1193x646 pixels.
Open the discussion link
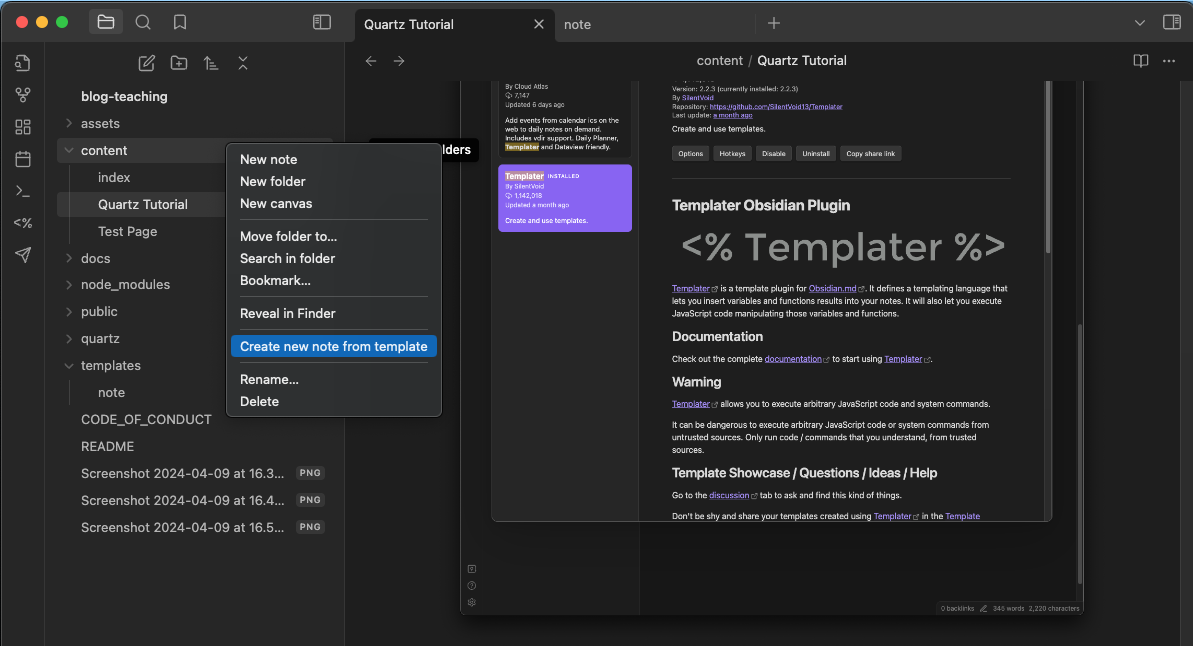(x=729, y=495)
